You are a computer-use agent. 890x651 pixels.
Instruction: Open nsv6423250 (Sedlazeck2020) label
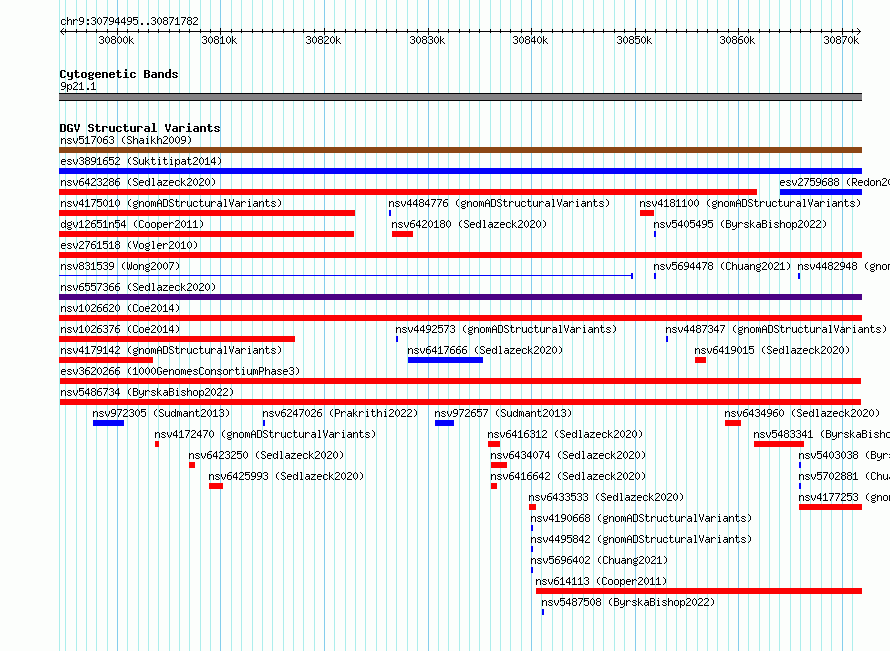(x=266, y=455)
